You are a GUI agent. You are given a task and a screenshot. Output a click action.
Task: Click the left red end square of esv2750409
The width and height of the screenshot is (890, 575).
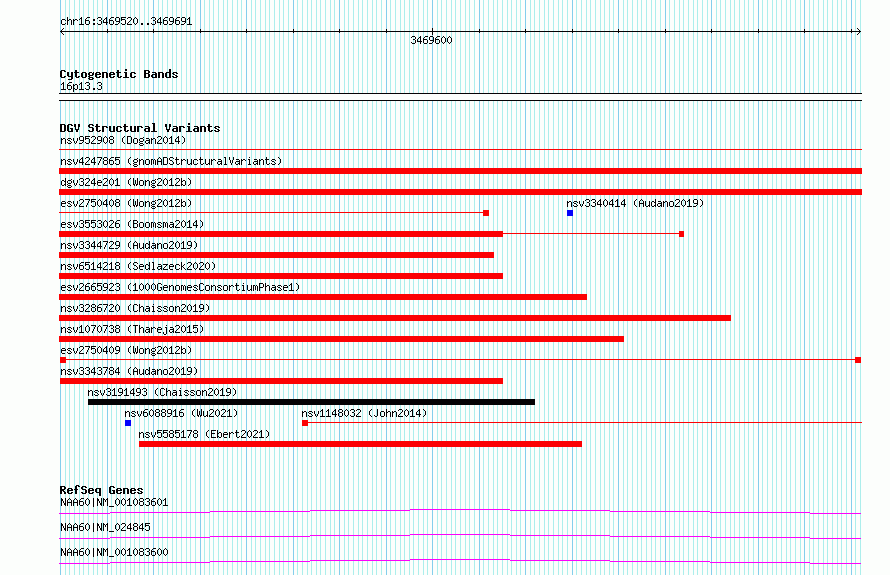point(63,360)
